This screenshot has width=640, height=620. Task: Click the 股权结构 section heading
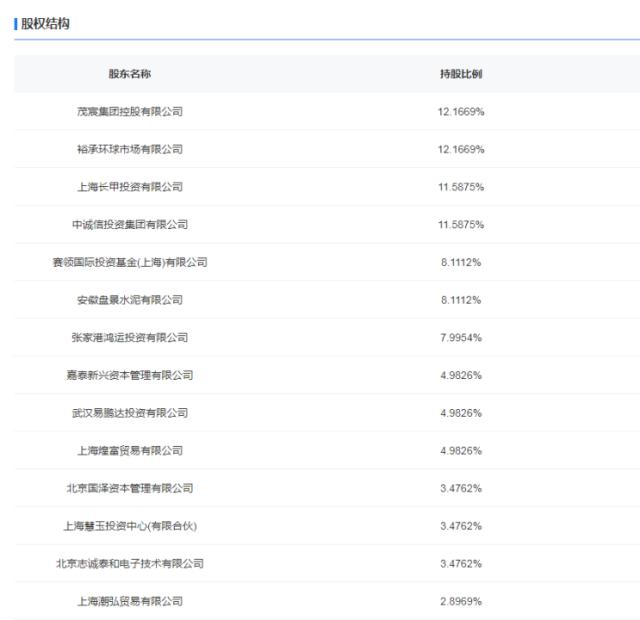tap(46, 23)
